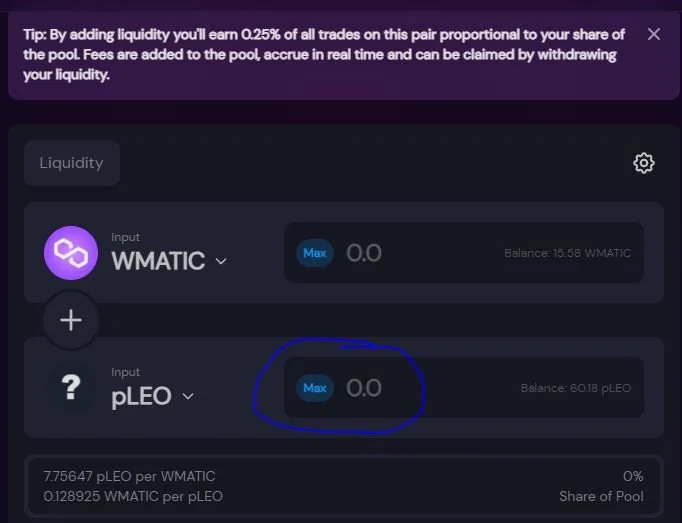The height and width of the screenshot is (523, 682).
Task: Use Max for the WMATIC amount
Action: pyautogui.click(x=315, y=253)
